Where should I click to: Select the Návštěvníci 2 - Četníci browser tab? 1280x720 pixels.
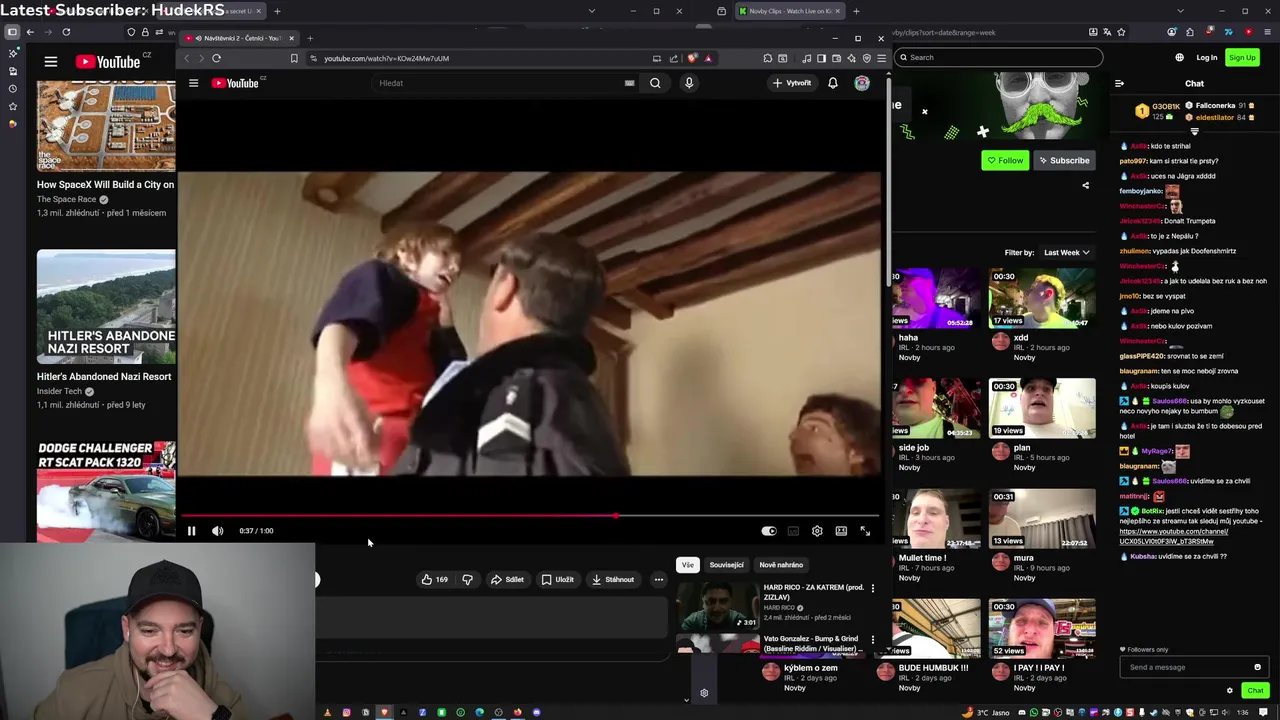tap(238, 38)
